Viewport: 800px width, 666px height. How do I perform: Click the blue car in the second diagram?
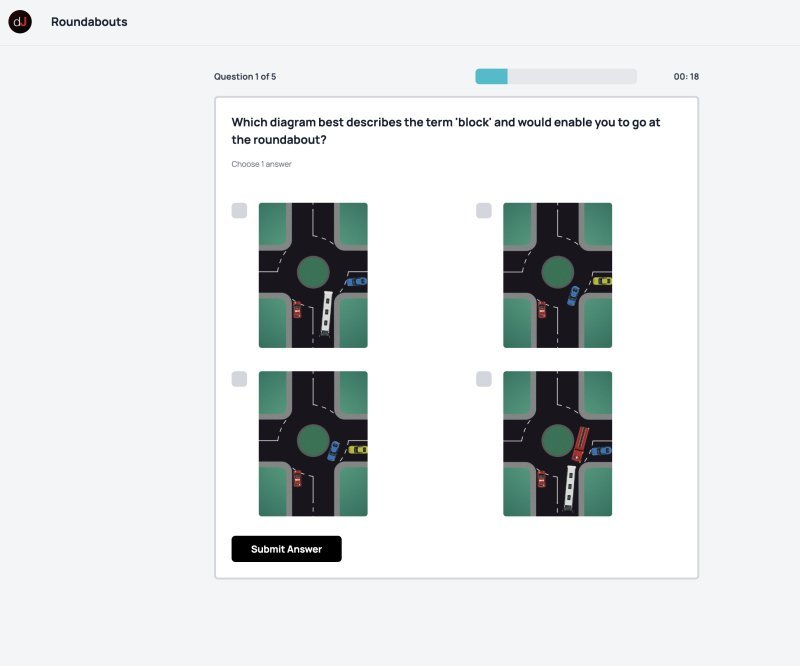573,295
